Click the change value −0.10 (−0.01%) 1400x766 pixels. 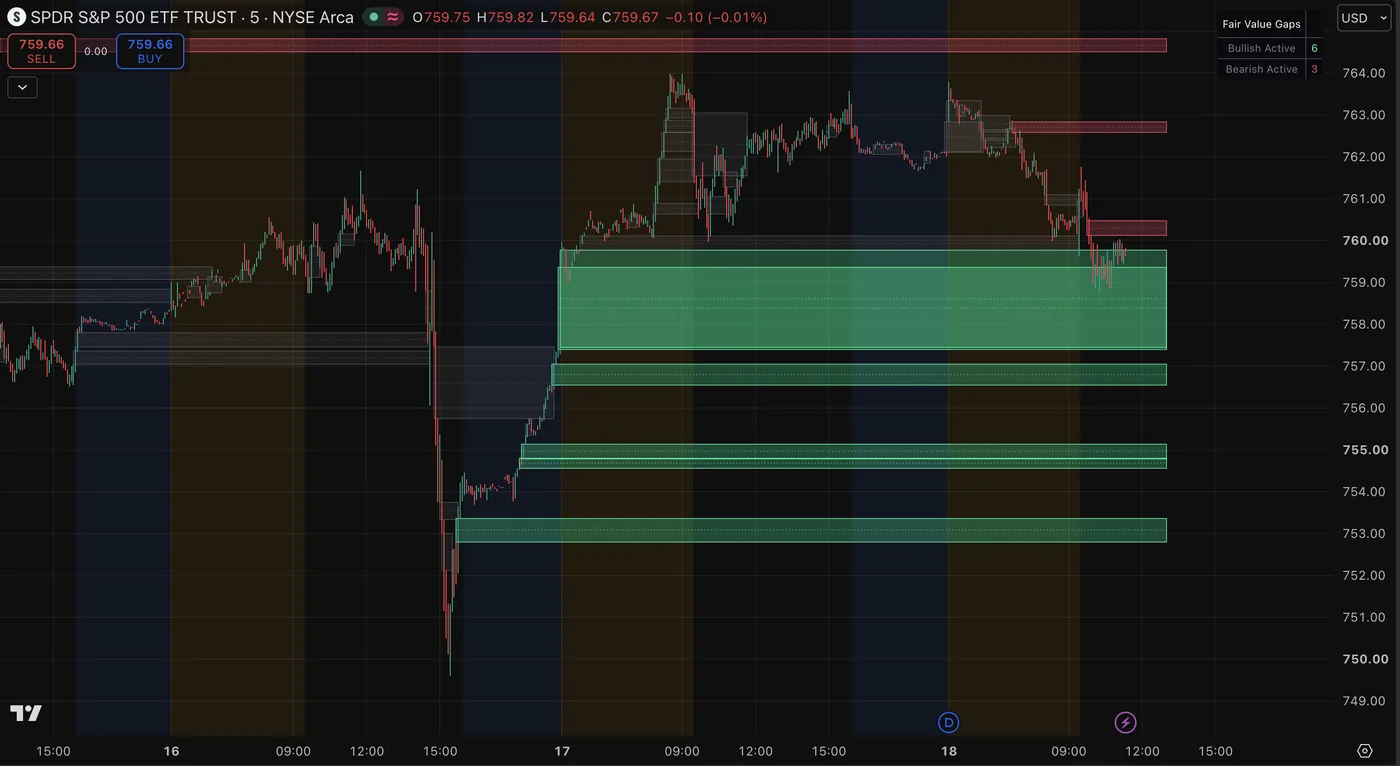point(716,17)
